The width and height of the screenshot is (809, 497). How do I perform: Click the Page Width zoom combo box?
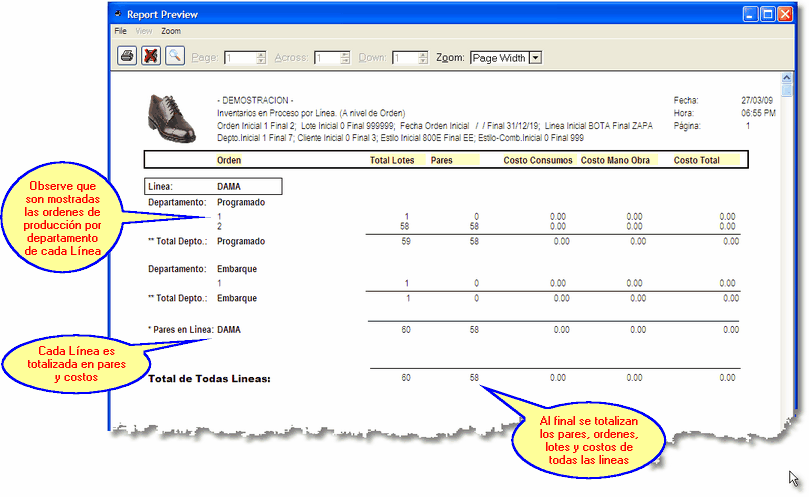(499, 58)
